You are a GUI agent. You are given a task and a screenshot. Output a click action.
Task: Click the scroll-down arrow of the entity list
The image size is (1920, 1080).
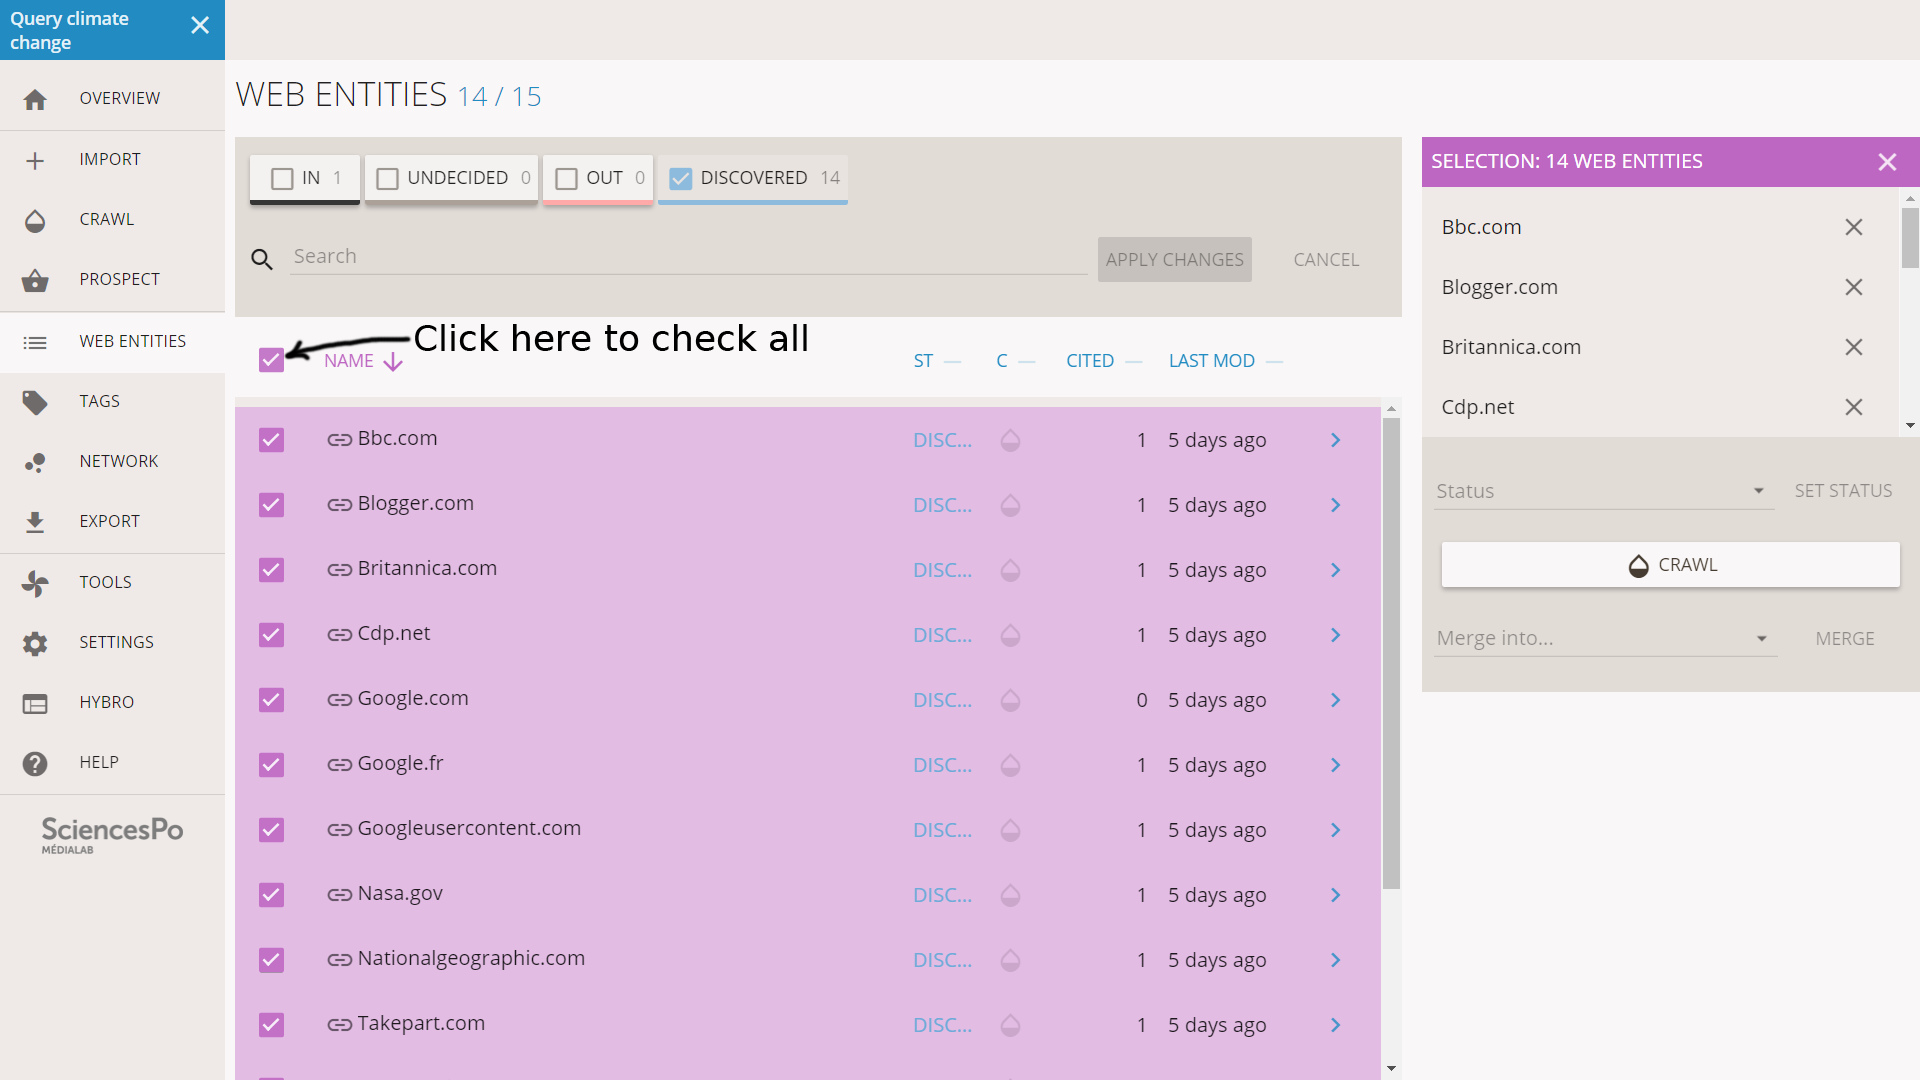click(1391, 1069)
